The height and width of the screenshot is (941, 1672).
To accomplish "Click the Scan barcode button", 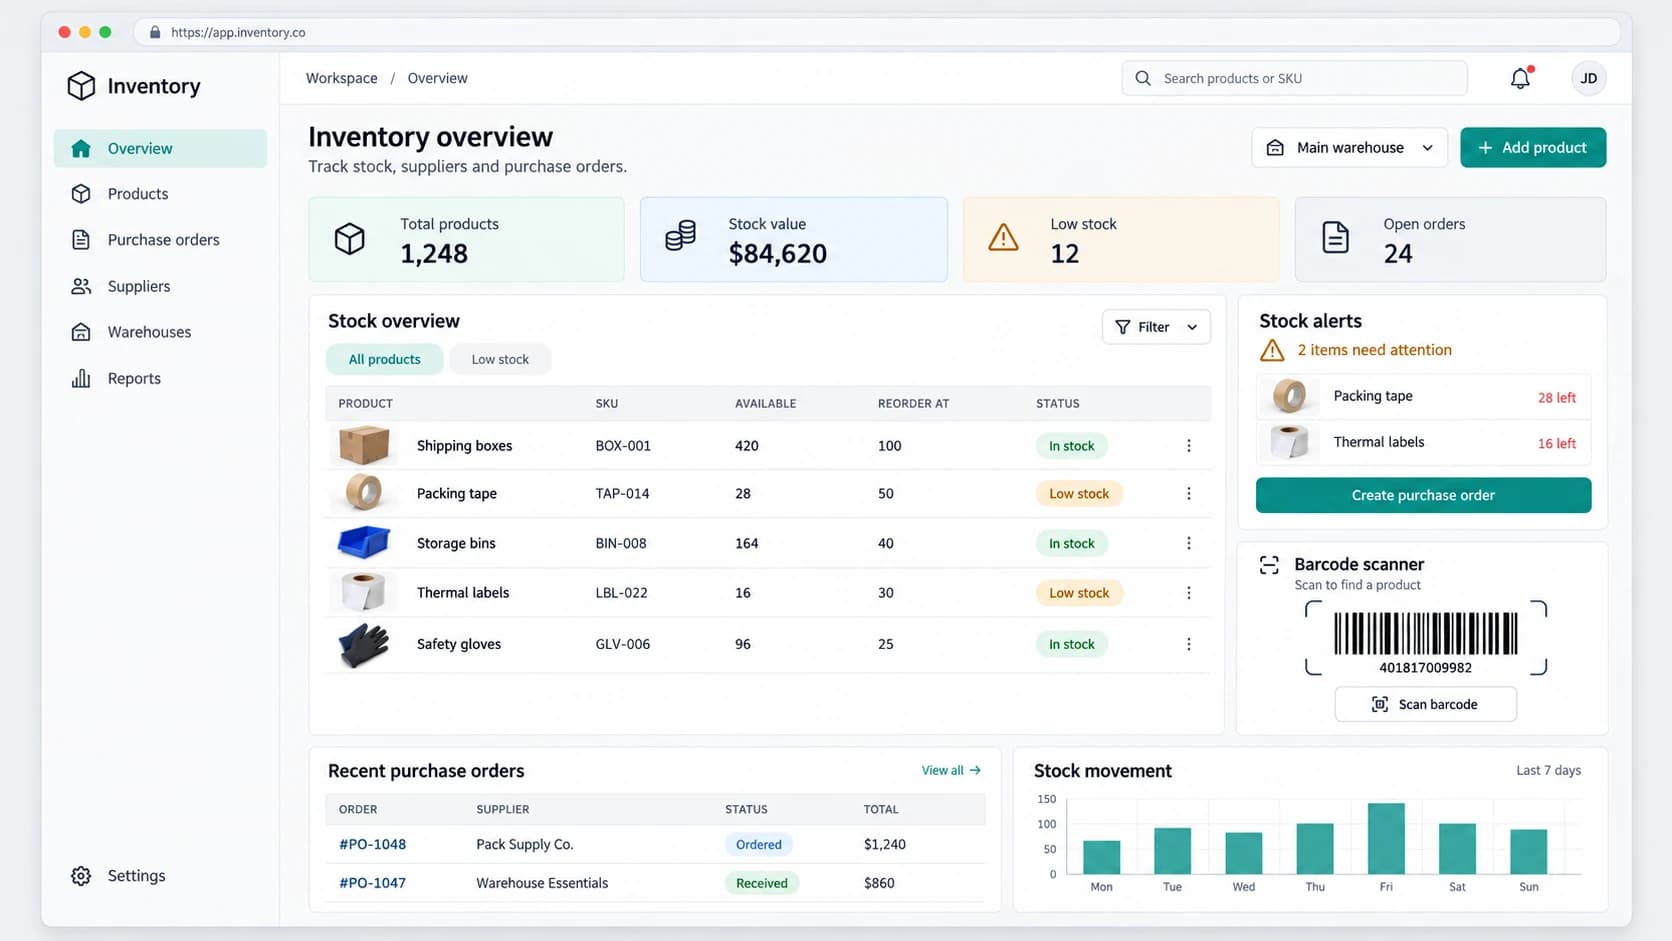I will (x=1425, y=704).
